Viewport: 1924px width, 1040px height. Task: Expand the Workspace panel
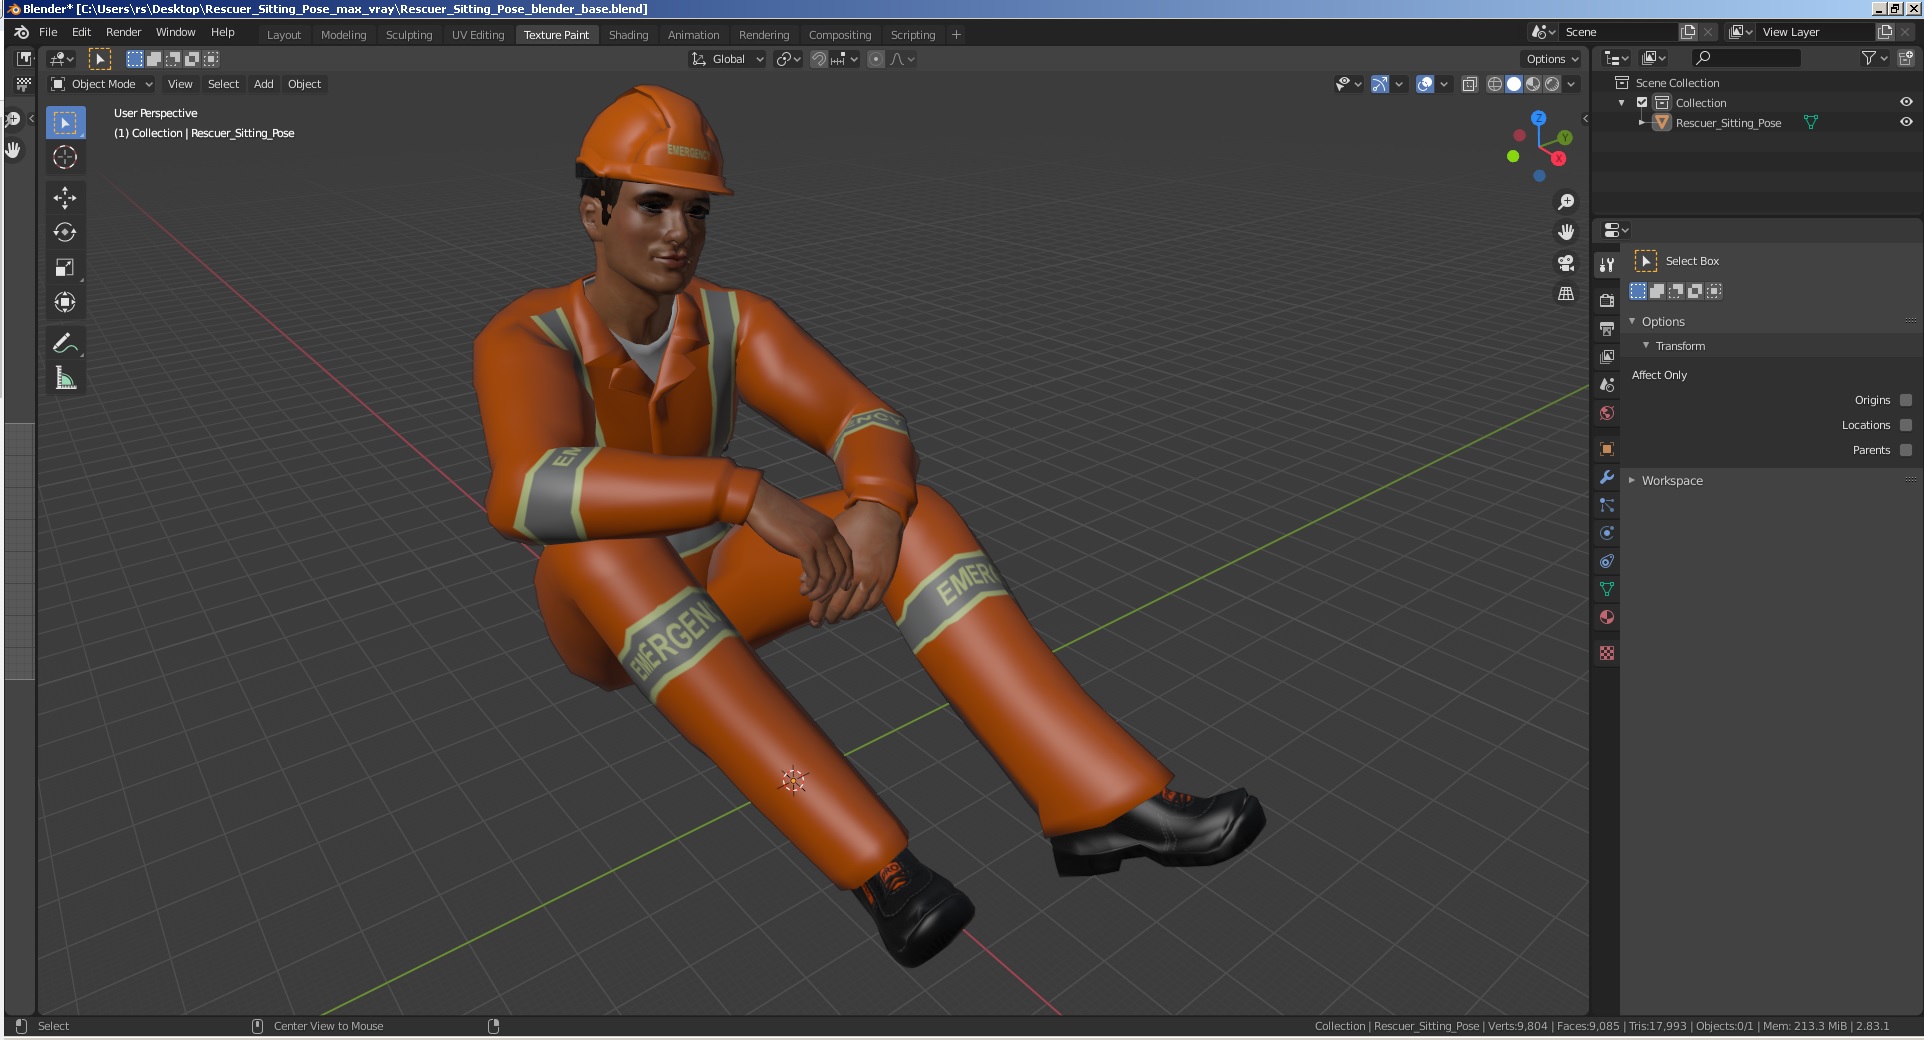click(1633, 480)
